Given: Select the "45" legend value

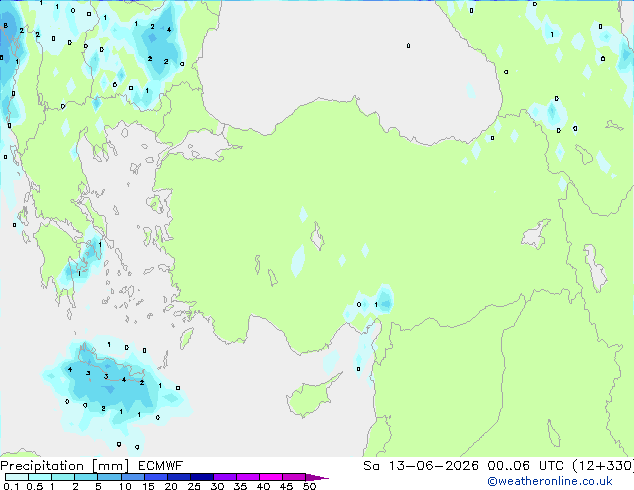Looking at the screenshot, I should click(286, 486).
